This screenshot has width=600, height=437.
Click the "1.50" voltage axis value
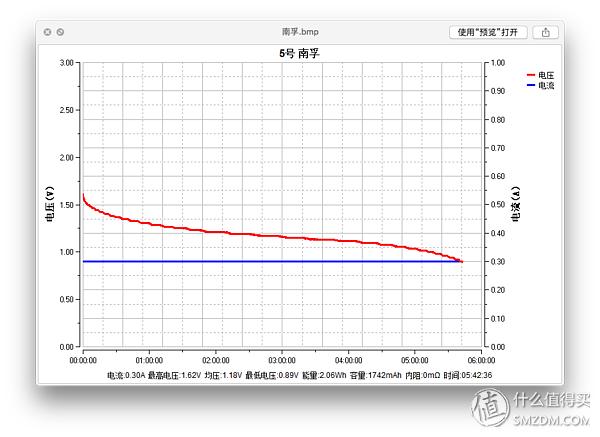[66, 205]
